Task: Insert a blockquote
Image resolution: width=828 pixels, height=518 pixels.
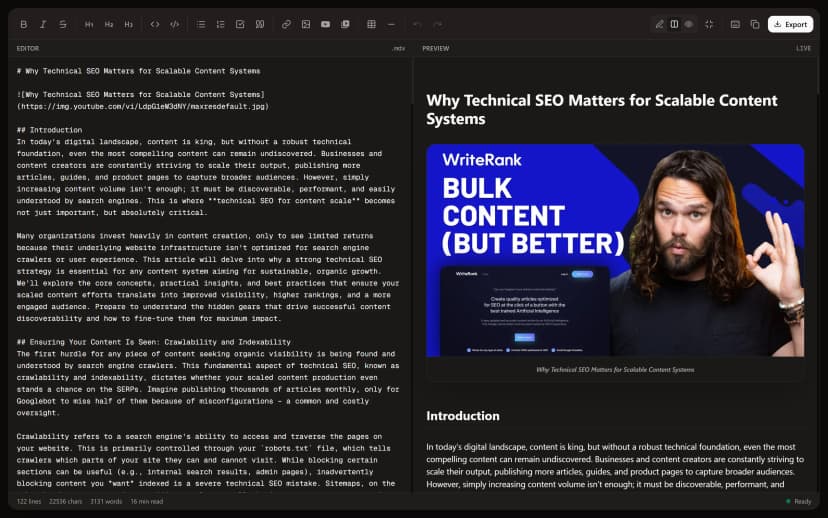Action: point(260,24)
